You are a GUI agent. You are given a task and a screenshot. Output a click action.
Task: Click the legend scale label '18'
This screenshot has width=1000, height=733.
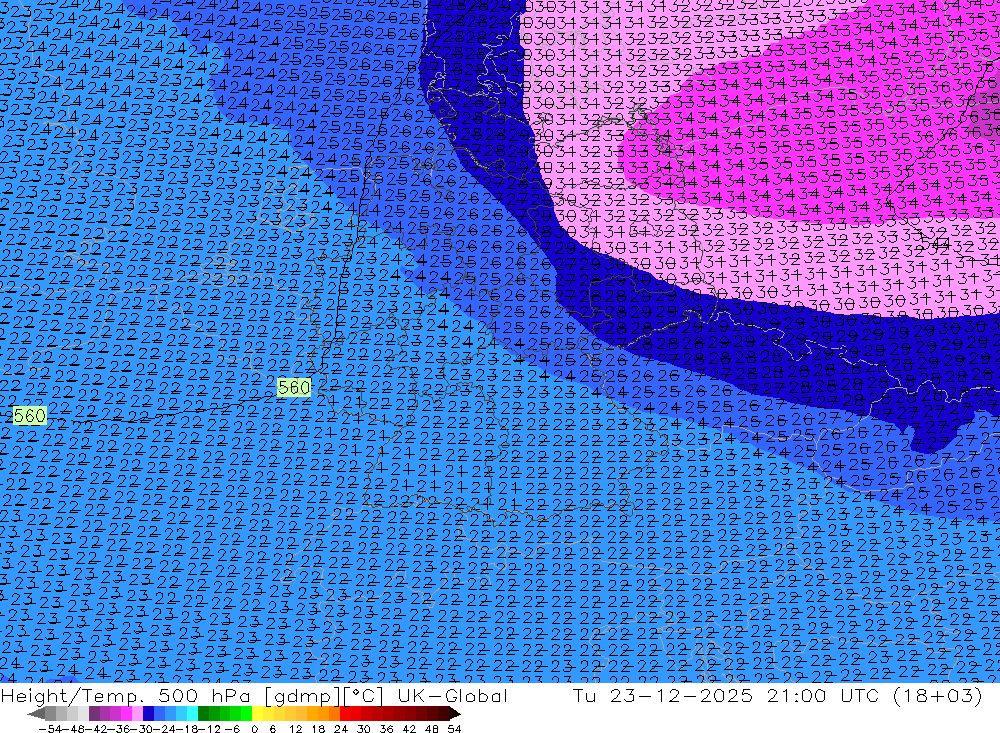[318, 729]
